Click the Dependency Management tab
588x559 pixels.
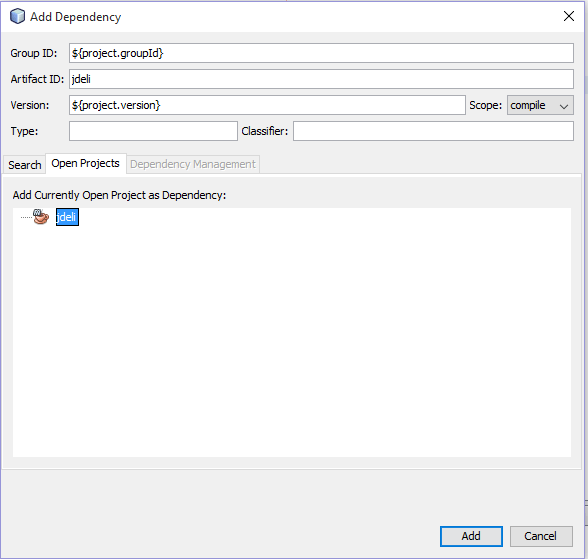193,165
